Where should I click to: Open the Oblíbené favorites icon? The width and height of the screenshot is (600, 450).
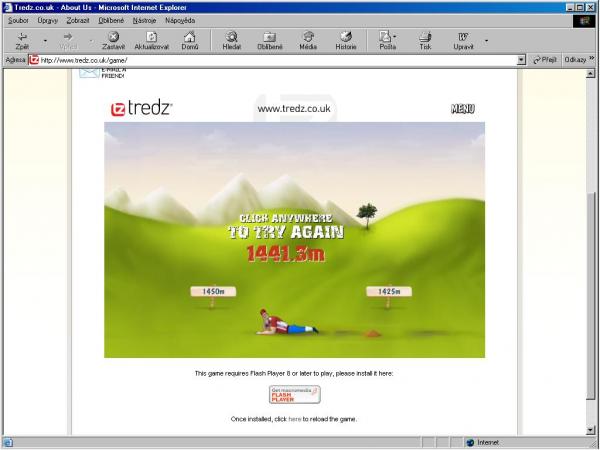coord(269,37)
